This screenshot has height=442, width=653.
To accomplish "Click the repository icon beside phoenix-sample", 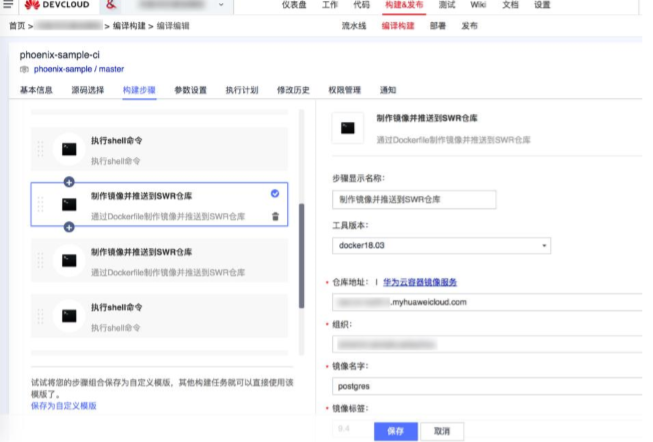I will coord(24,69).
